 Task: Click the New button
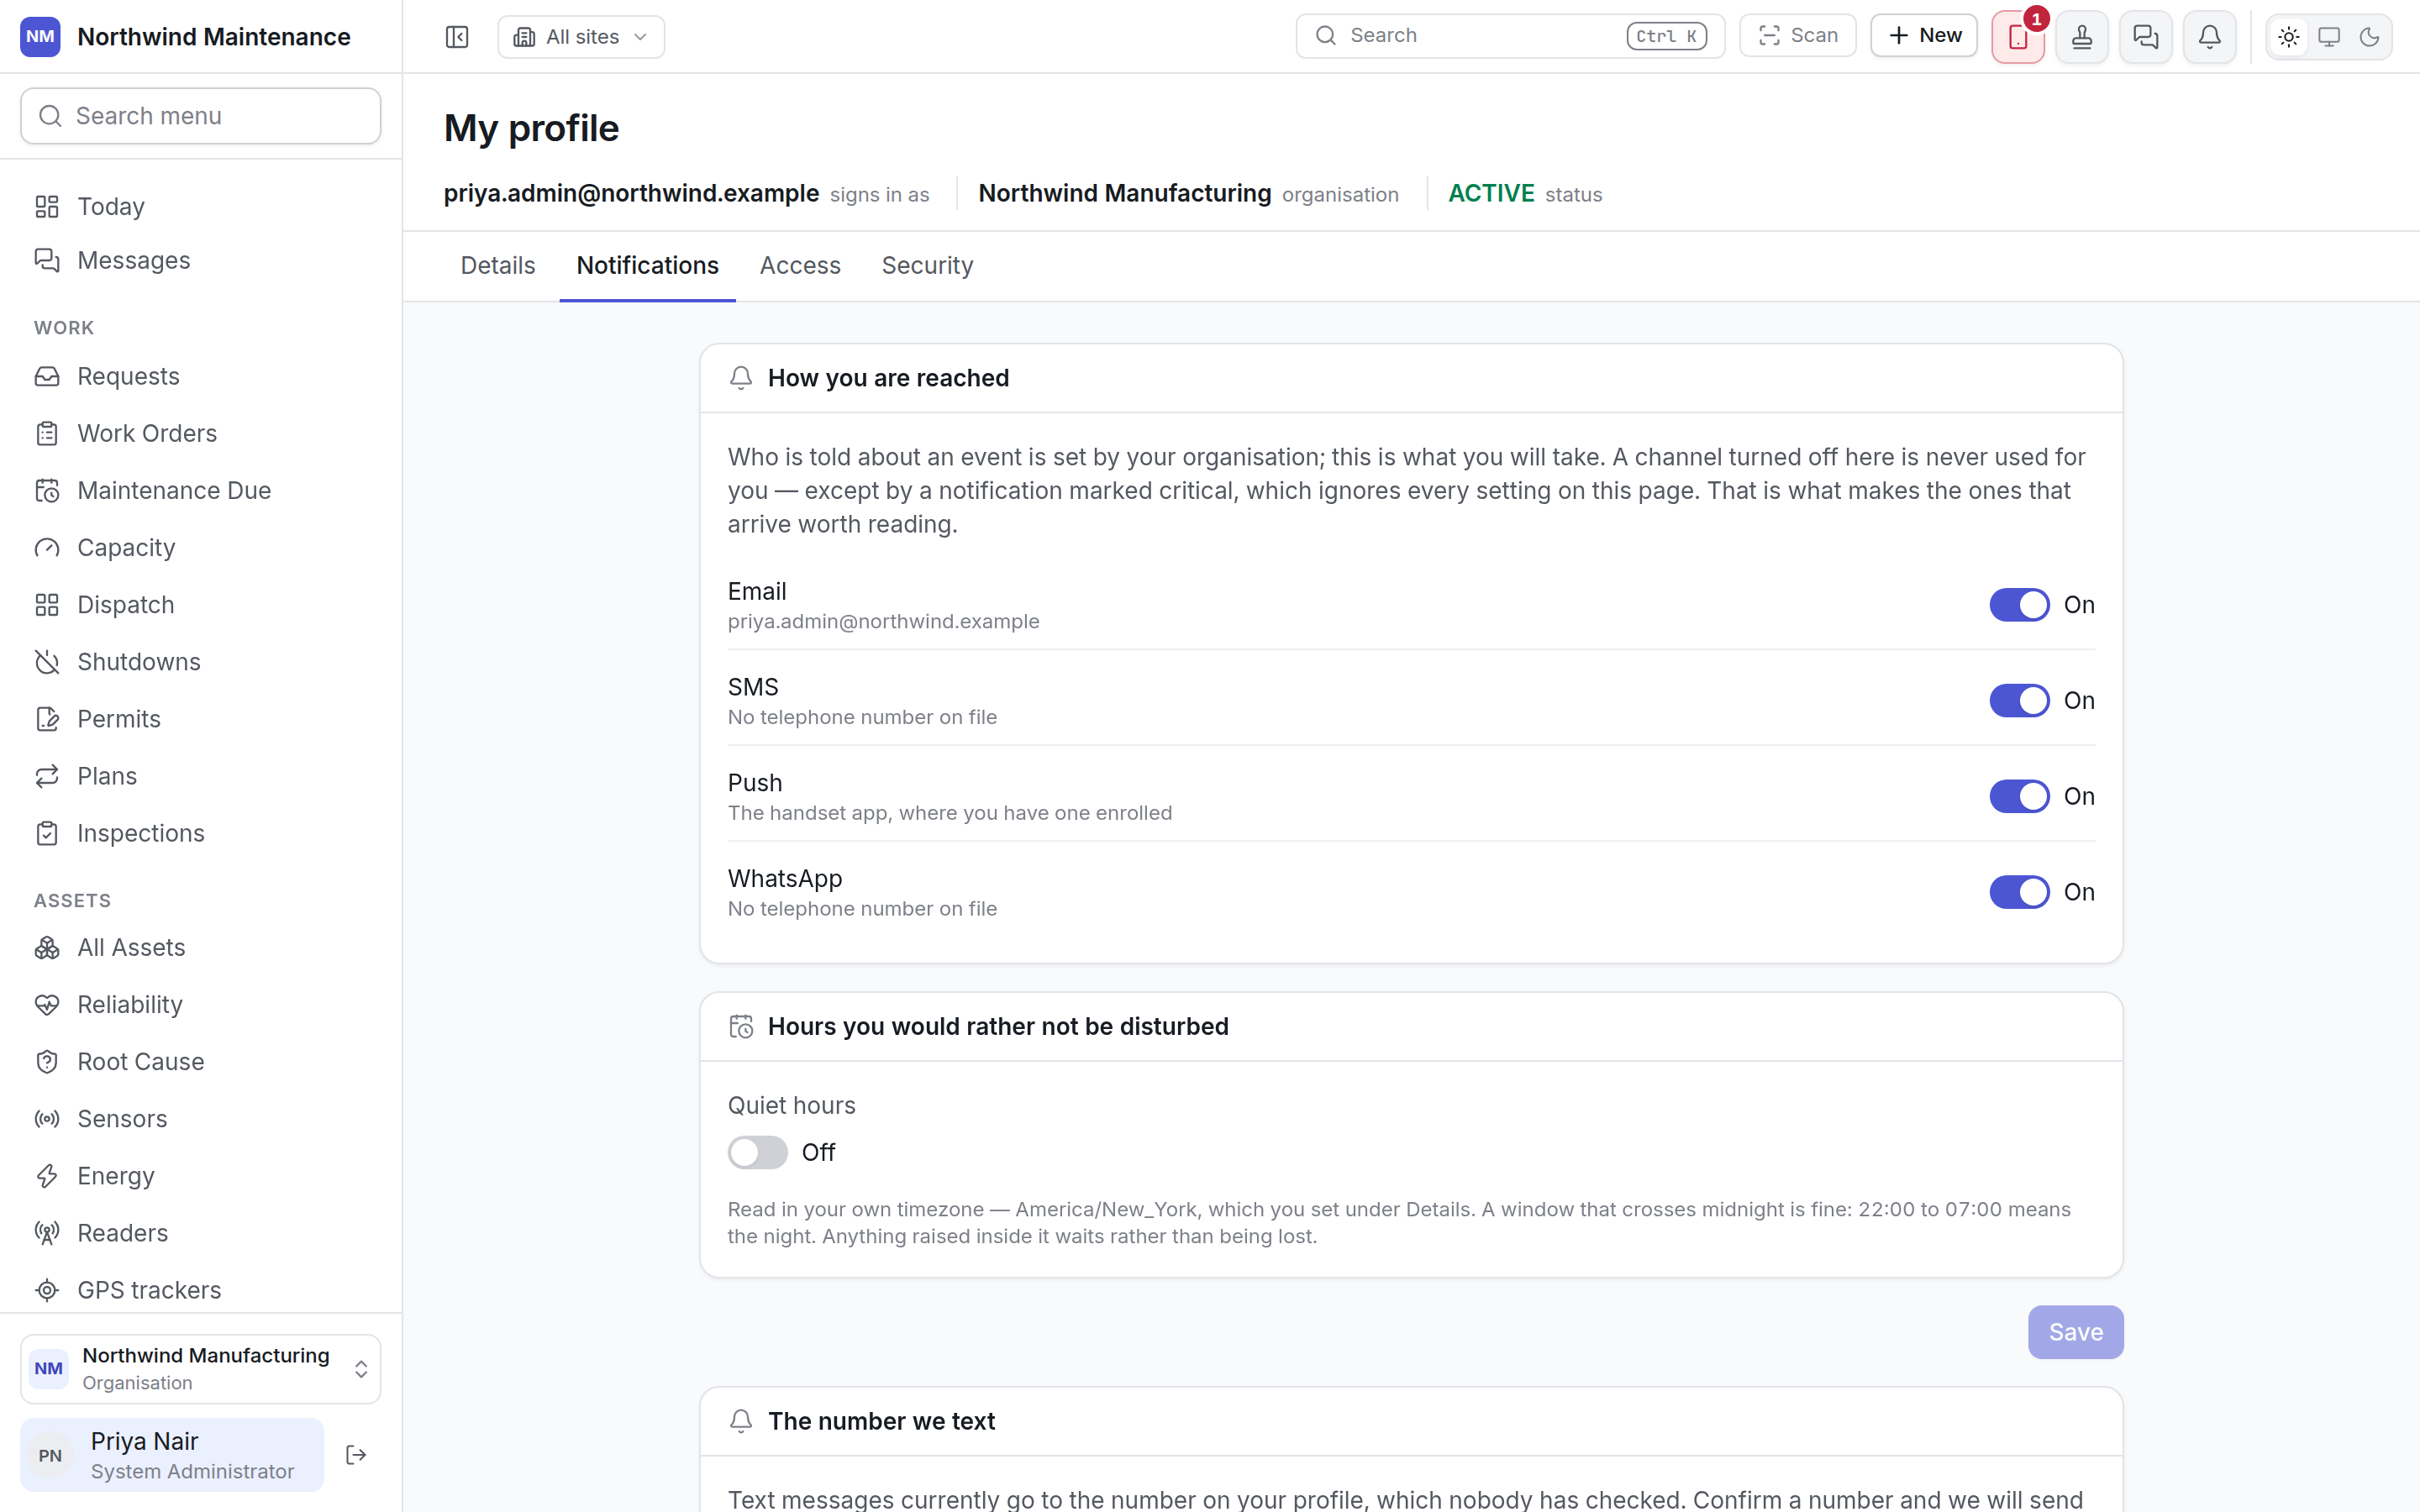click(1924, 36)
